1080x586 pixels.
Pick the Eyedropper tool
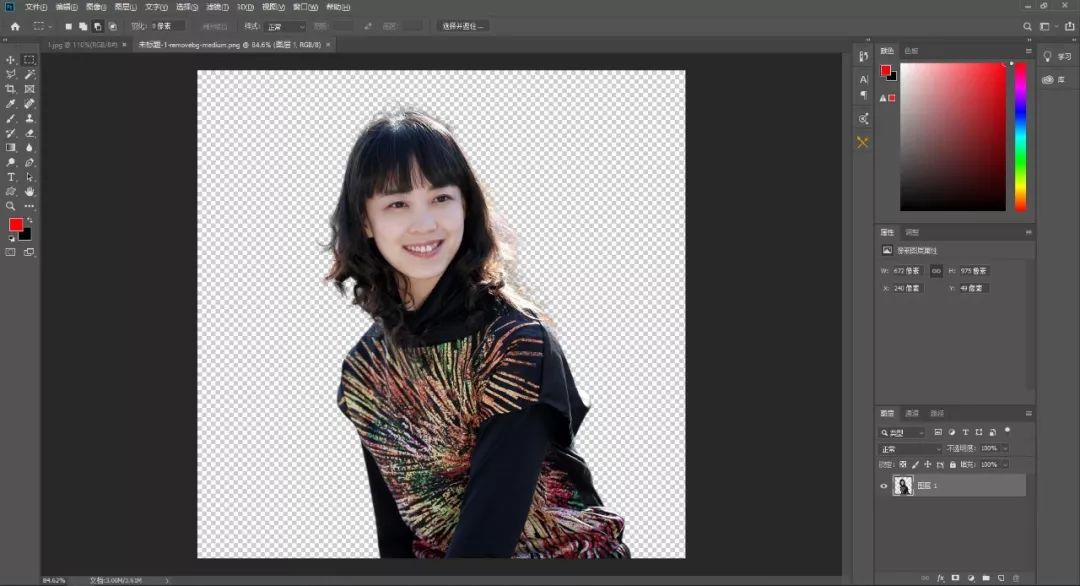(x=11, y=103)
